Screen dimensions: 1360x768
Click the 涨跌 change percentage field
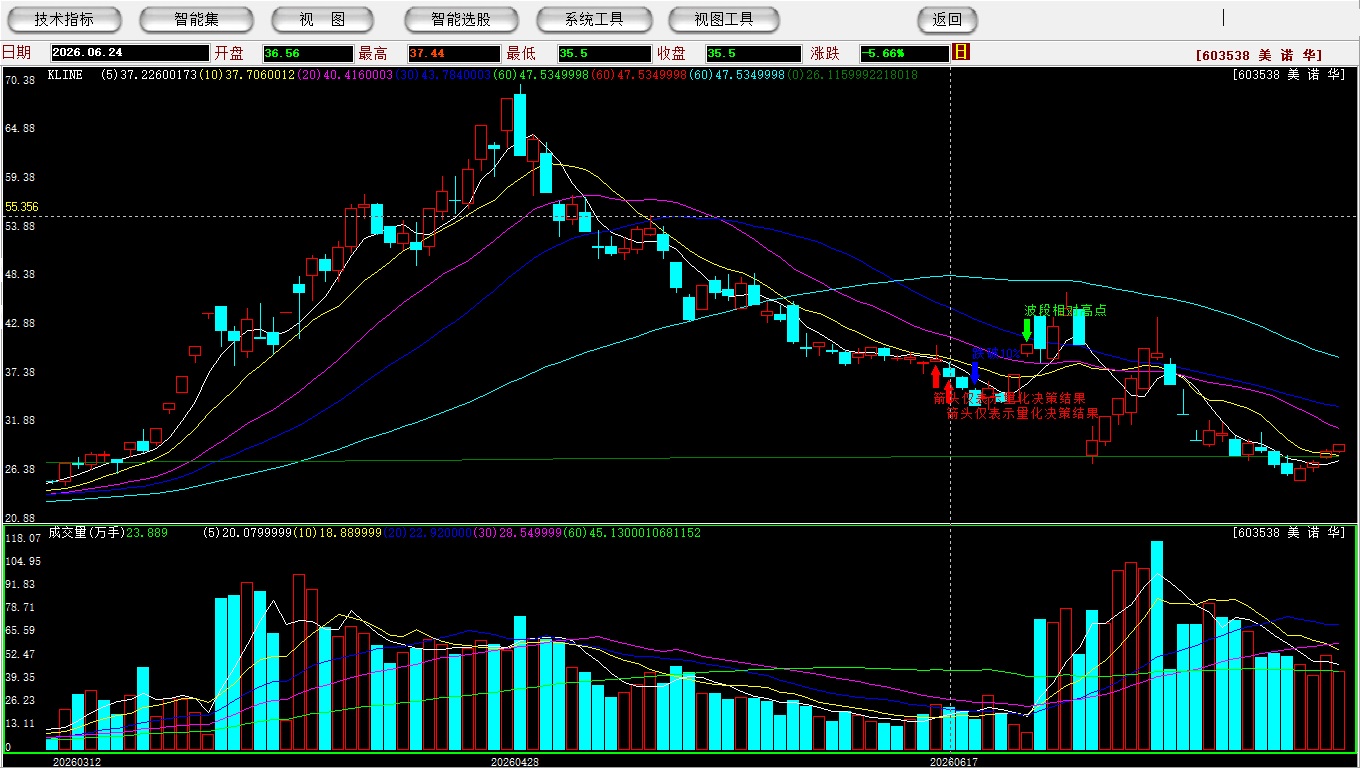[x=905, y=53]
